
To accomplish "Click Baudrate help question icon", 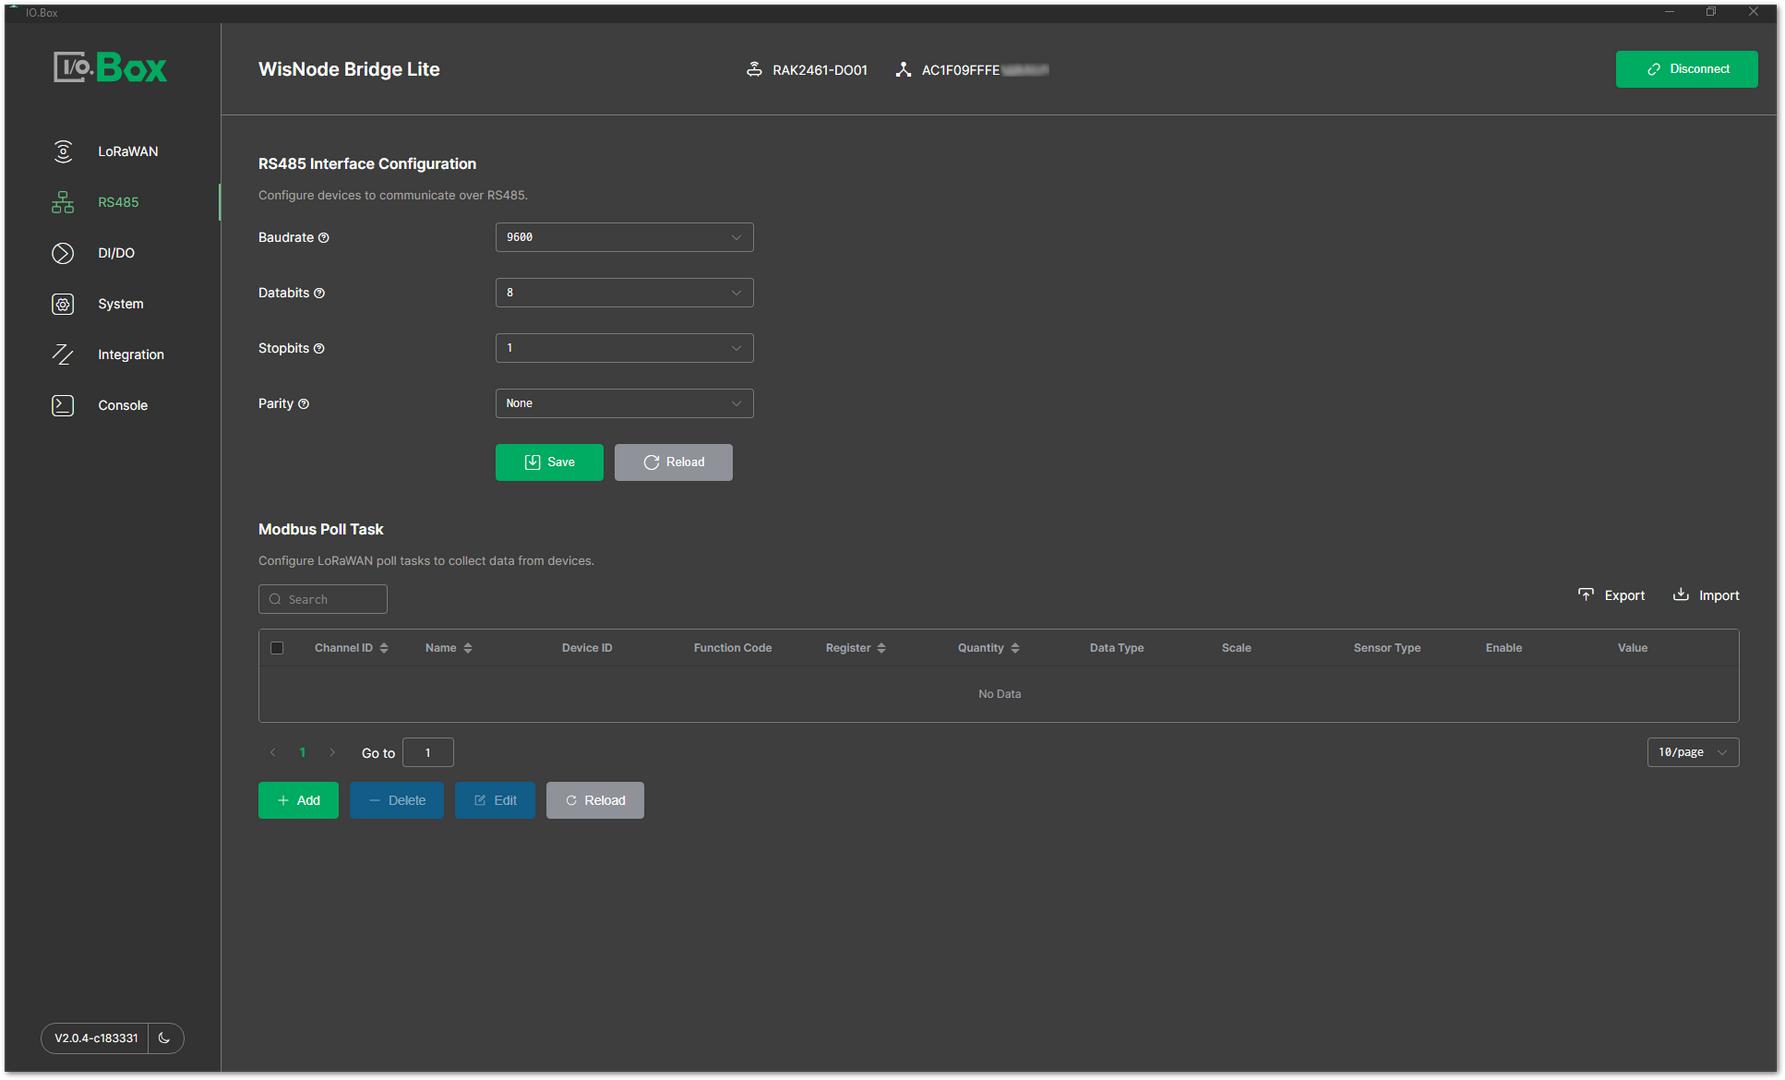I will (323, 238).
